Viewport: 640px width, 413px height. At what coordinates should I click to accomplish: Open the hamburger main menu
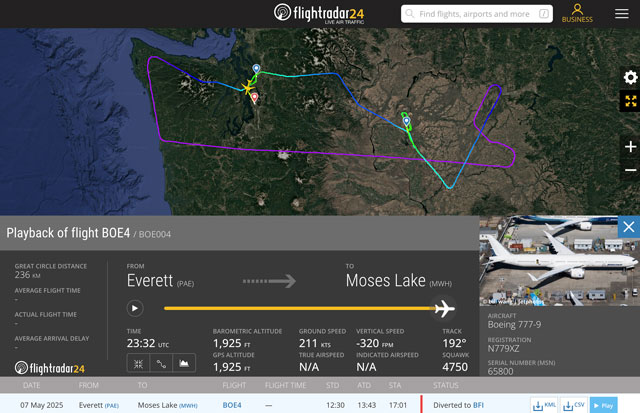[622, 14]
